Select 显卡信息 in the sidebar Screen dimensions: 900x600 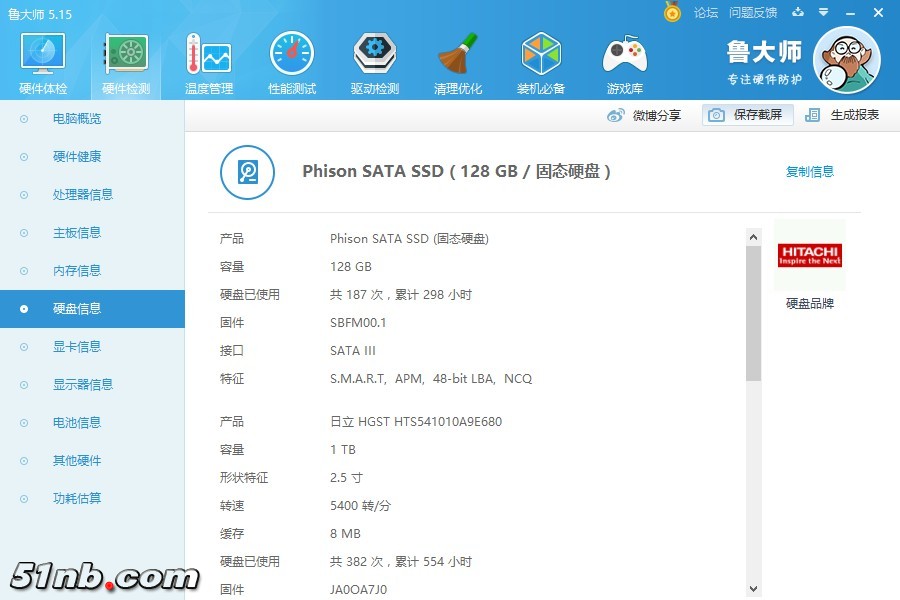(x=77, y=347)
